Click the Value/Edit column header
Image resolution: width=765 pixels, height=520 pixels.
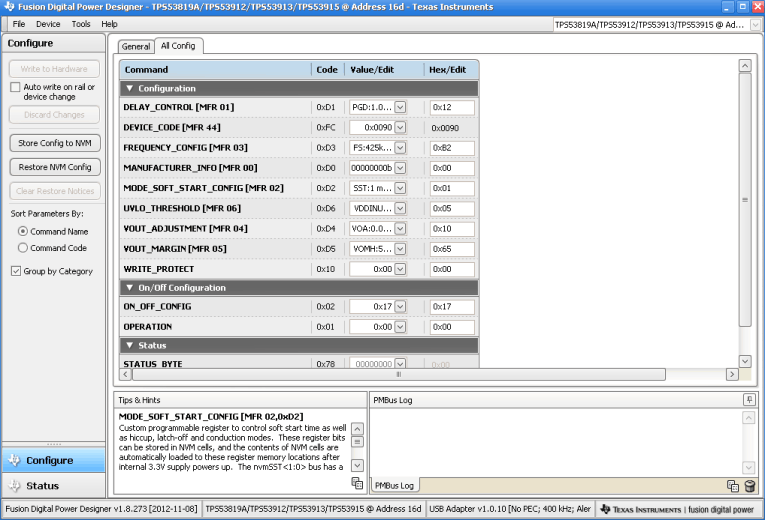coord(384,70)
